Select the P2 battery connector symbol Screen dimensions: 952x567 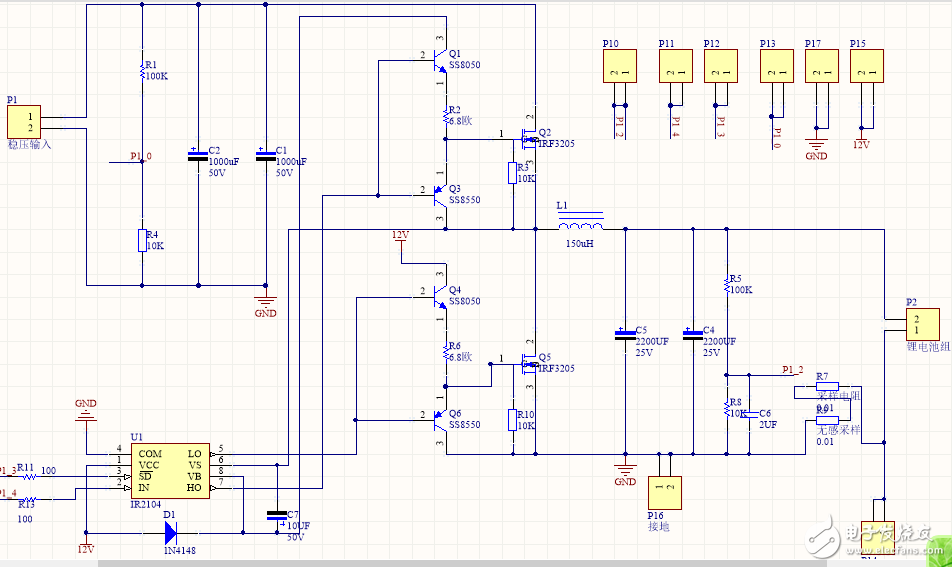(x=923, y=325)
